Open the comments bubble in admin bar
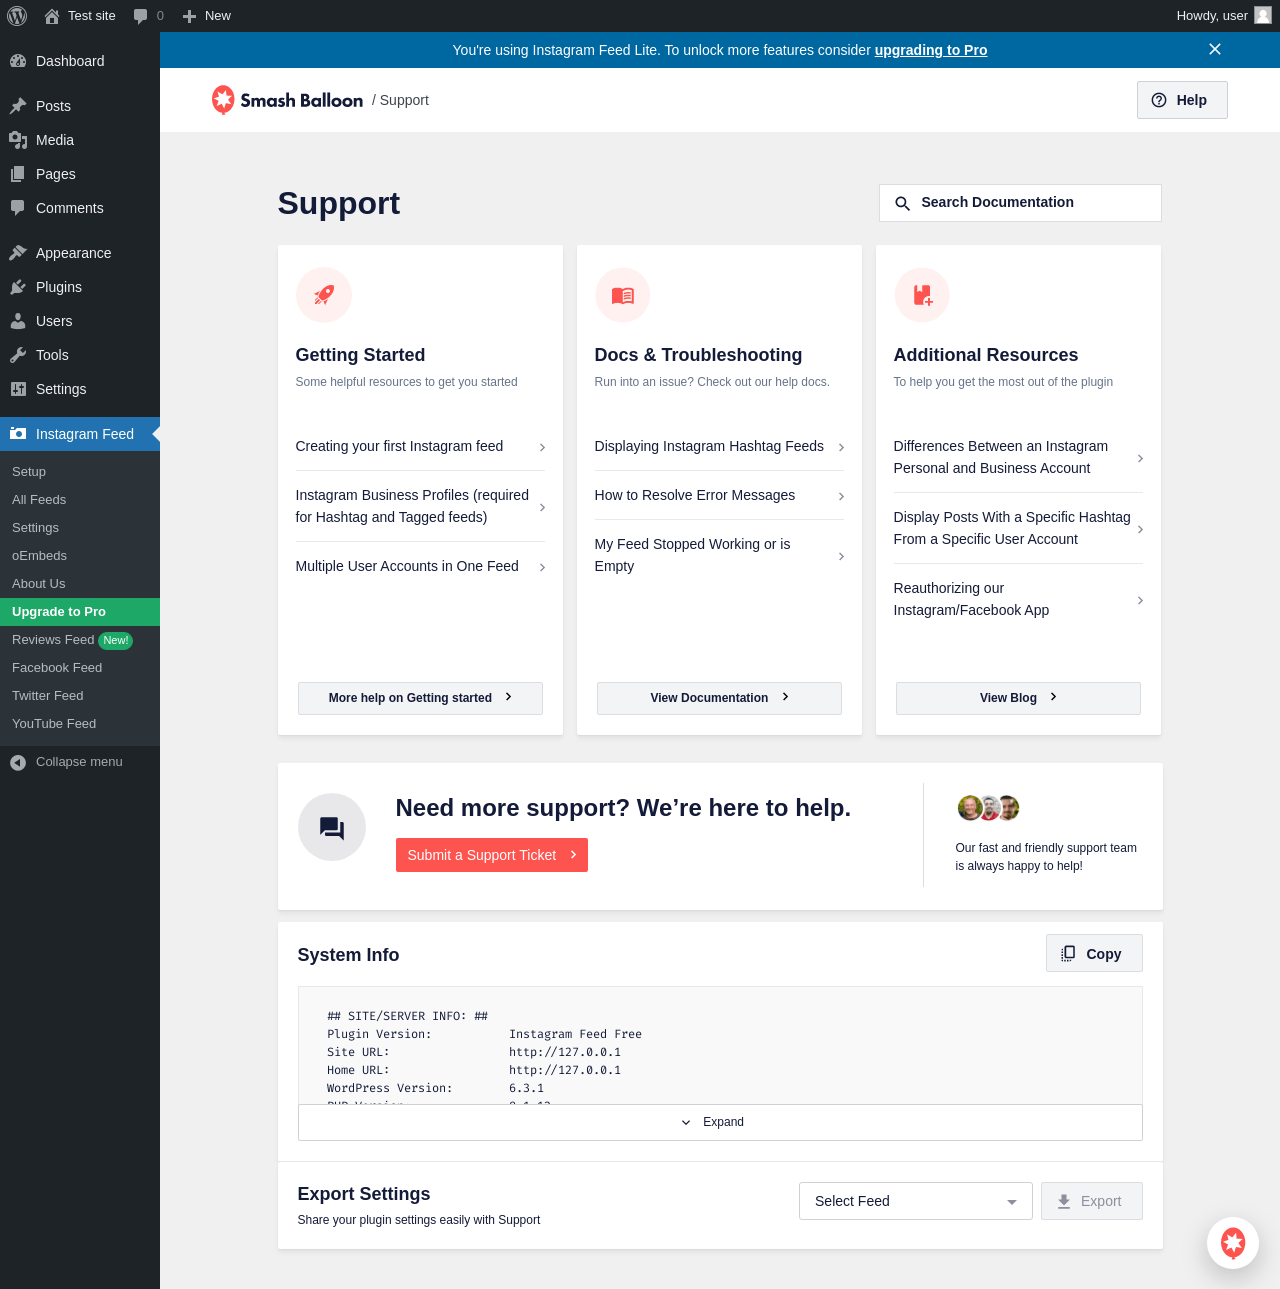Viewport: 1280px width, 1289px height. coord(148,16)
